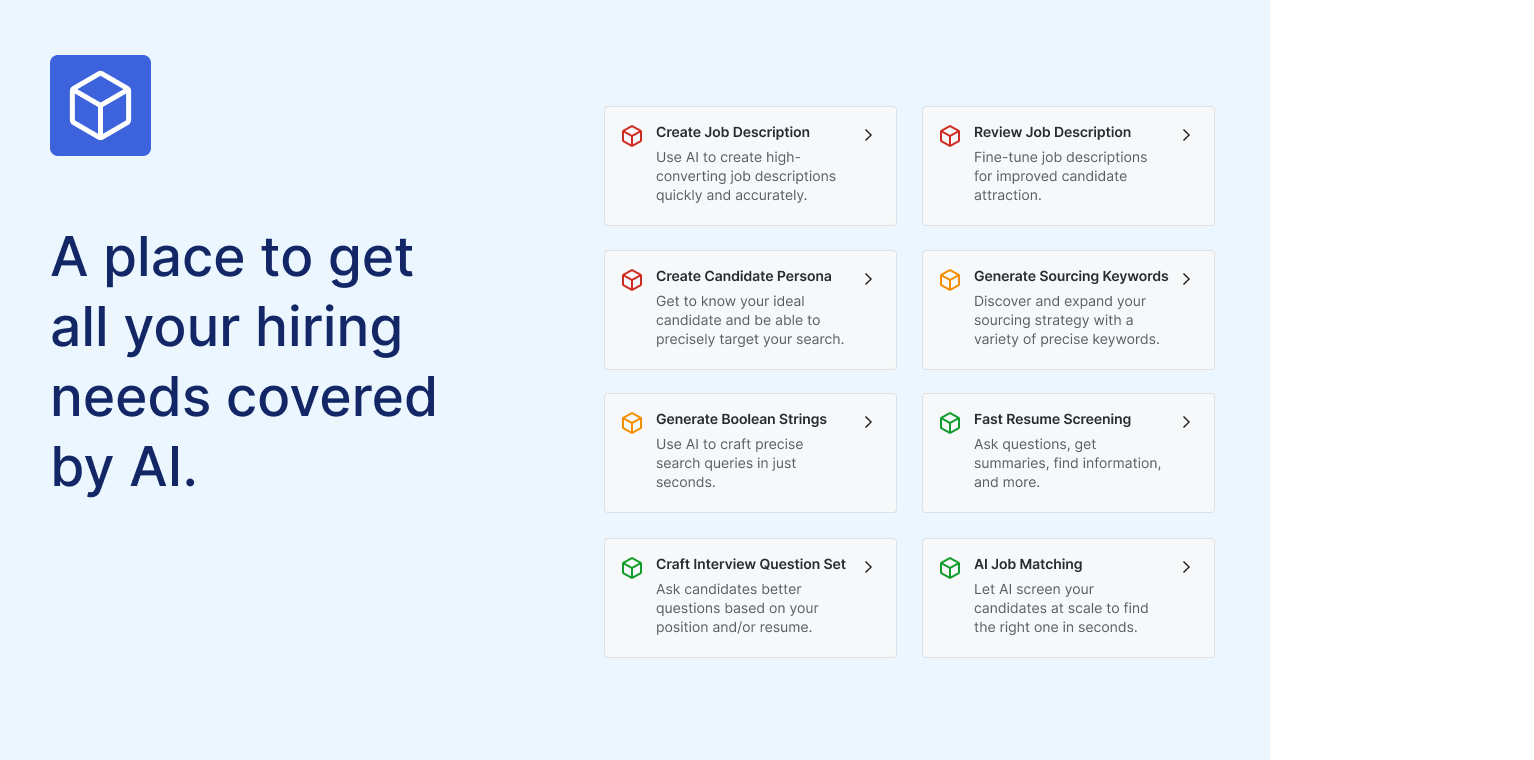Viewport: 1534px width, 760px height.
Task: Click the headline about hiring needs covered by AI
Action: tap(244, 361)
